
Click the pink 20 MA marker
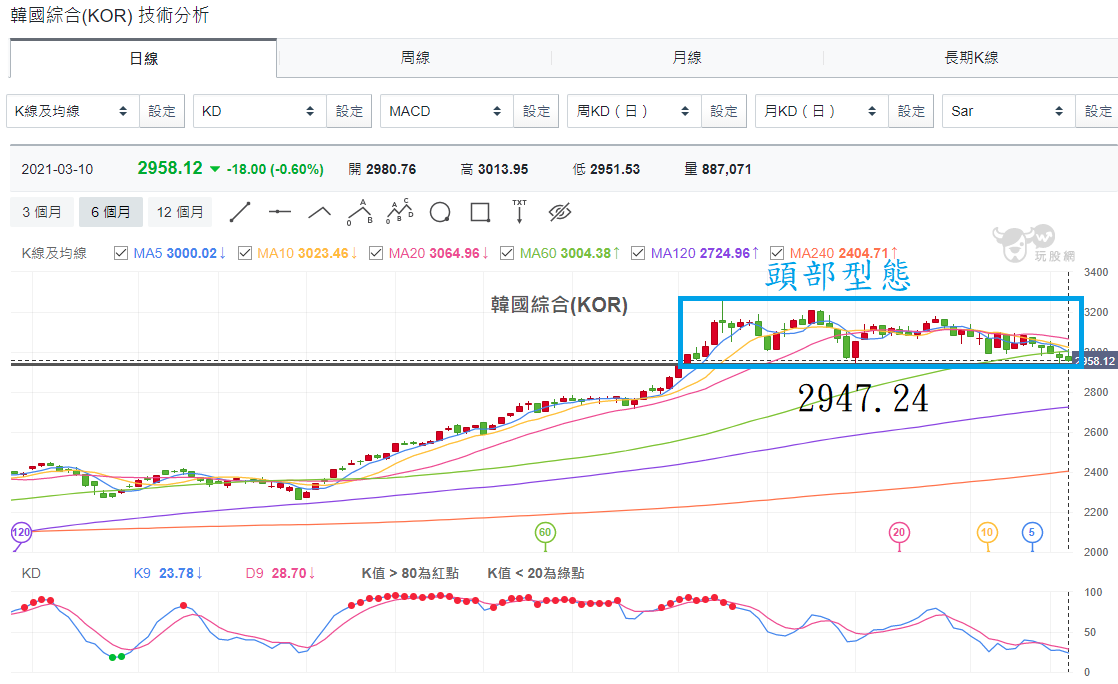[899, 532]
